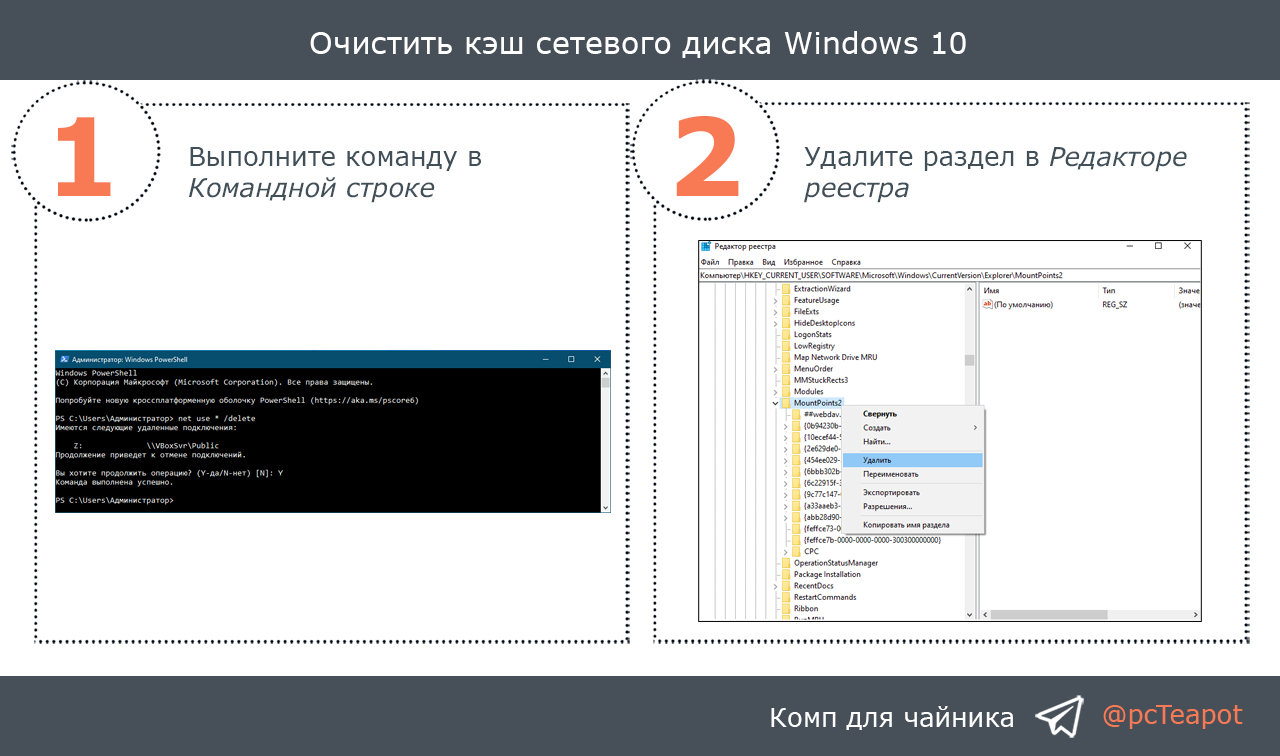Image resolution: width=1280 pixels, height=756 pixels.
Task: Click the PowerShell icon in the console title bar
Action: pos(64,359)
